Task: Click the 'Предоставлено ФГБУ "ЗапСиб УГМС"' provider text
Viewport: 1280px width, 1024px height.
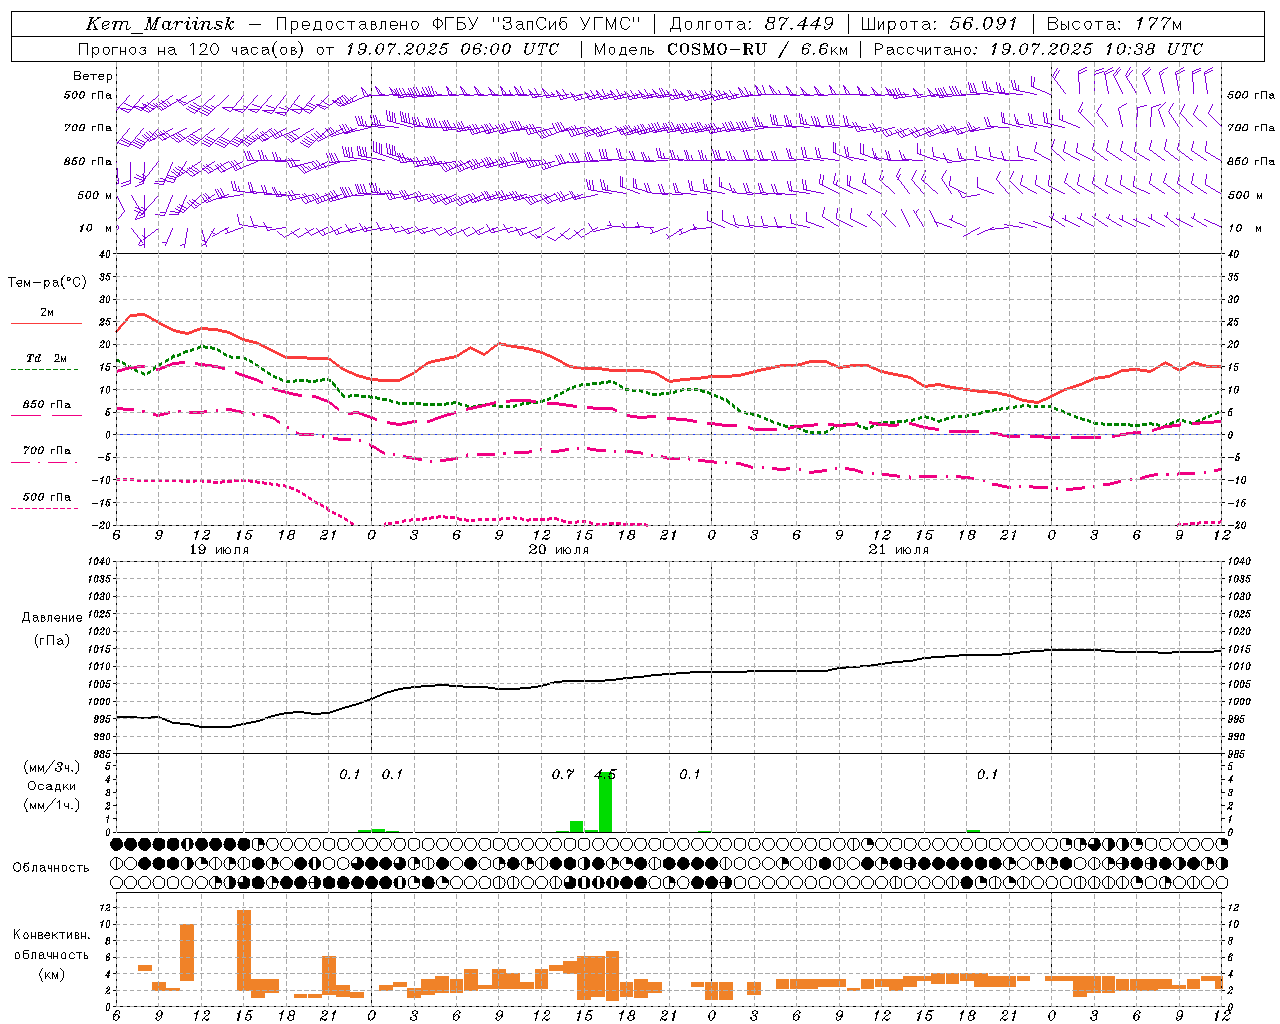Action: coord(457,24)
